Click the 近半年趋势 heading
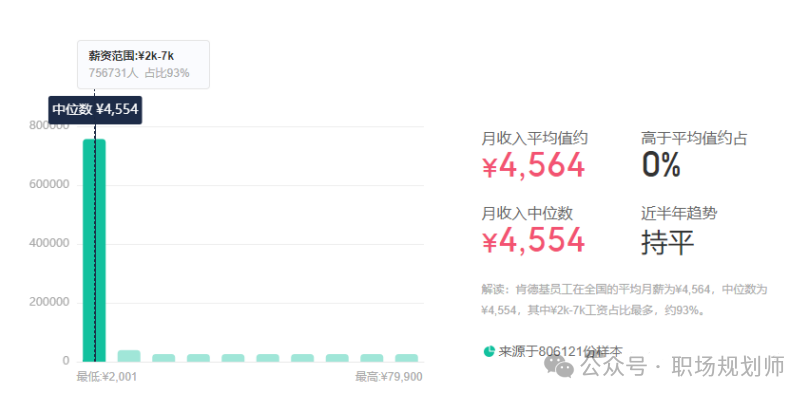810x398 pixels. pyautogui.click(x=679, y=213)
